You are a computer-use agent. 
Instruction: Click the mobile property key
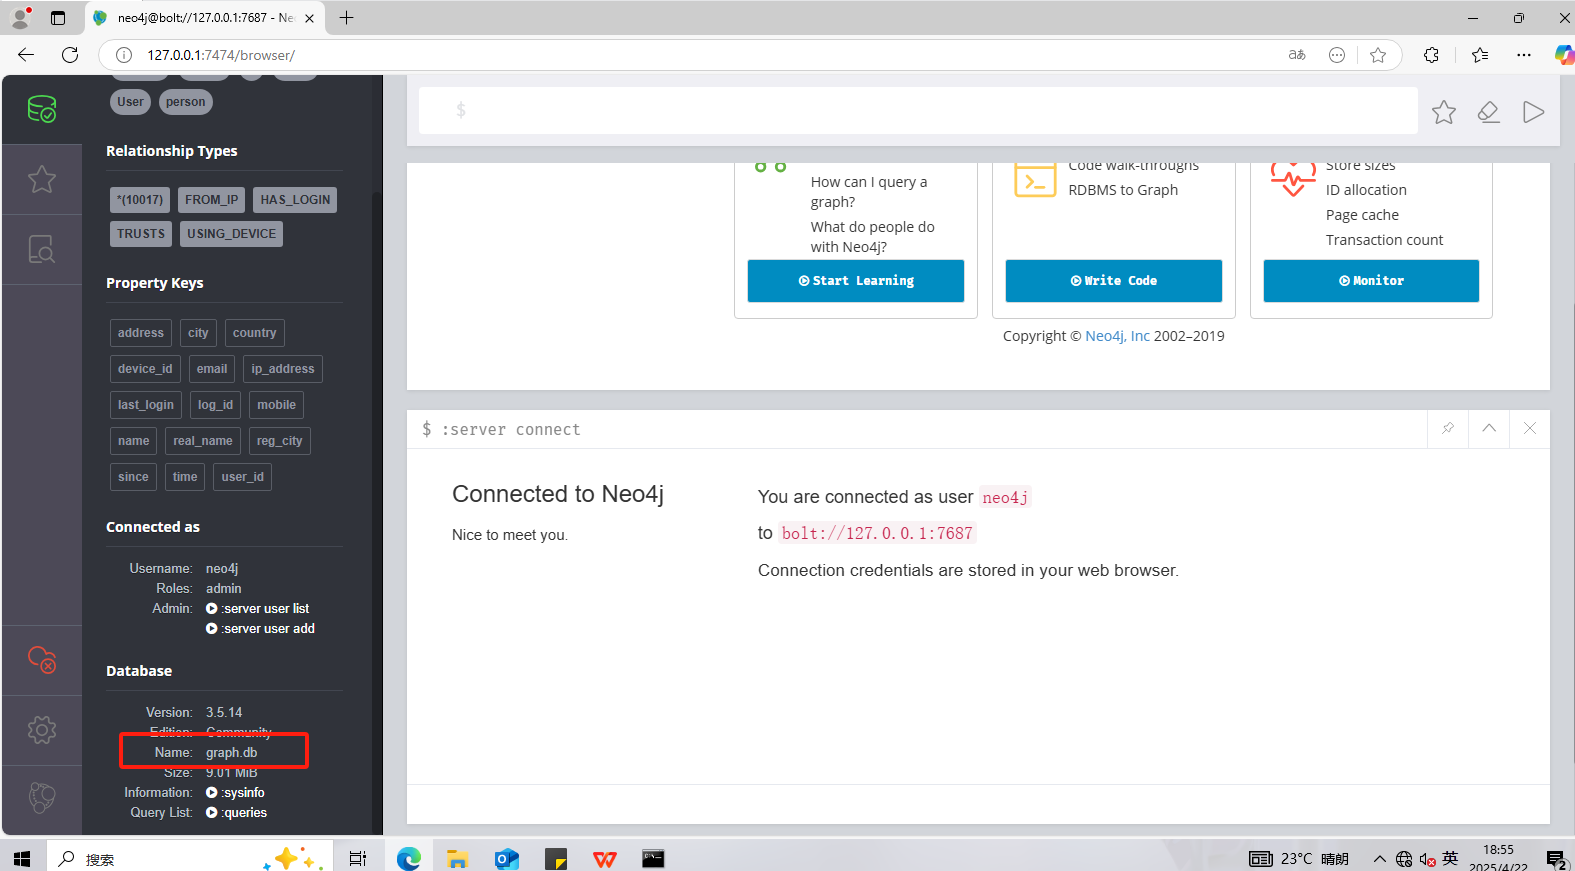pos(277,405)
